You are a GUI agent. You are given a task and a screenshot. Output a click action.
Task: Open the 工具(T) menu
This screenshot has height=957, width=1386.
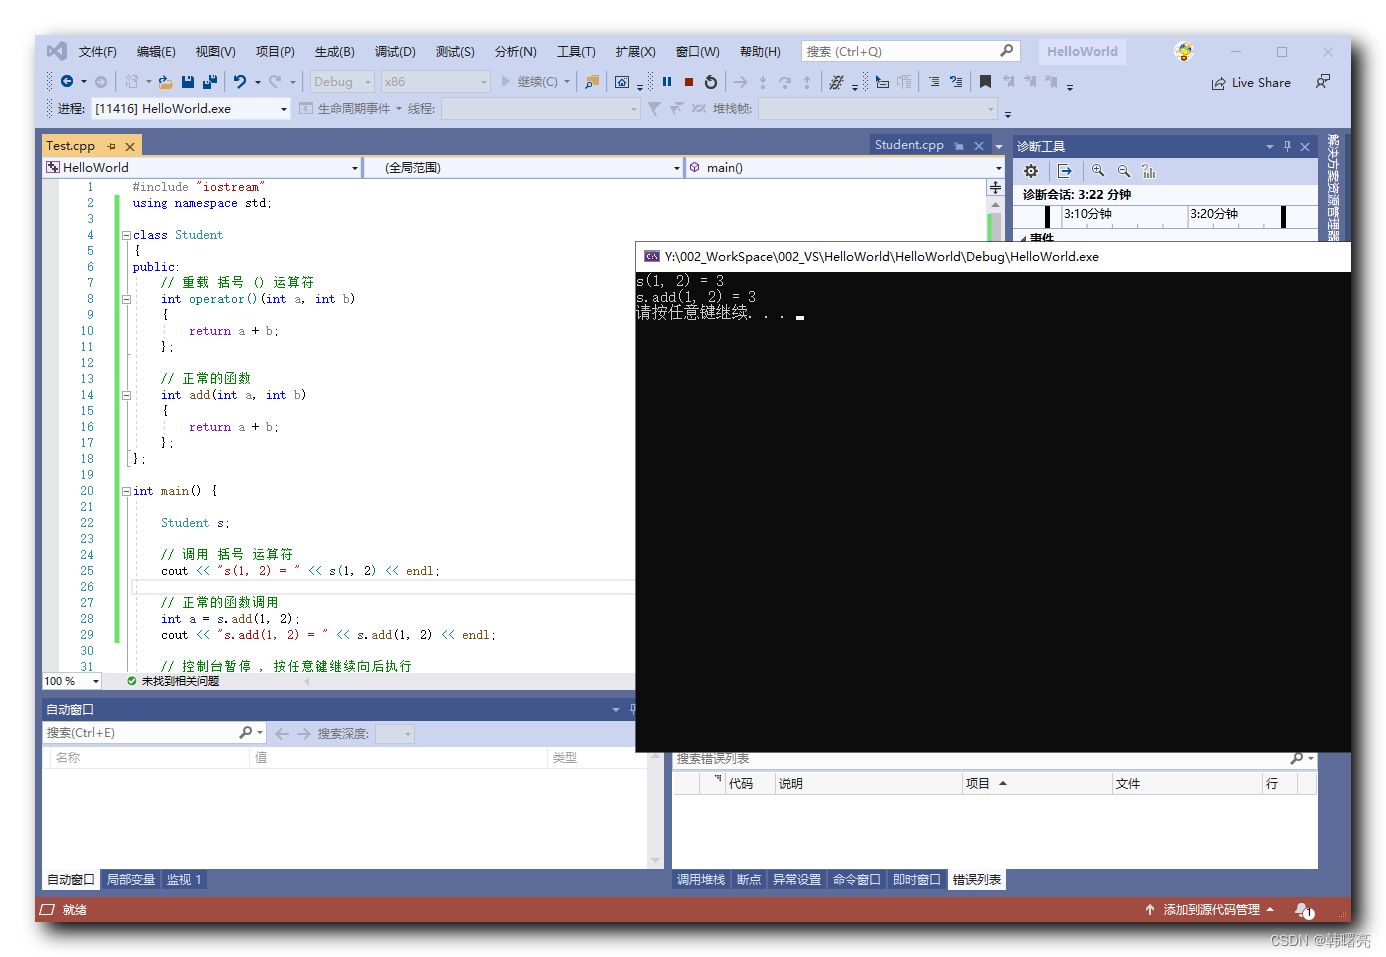coord(576,52)
